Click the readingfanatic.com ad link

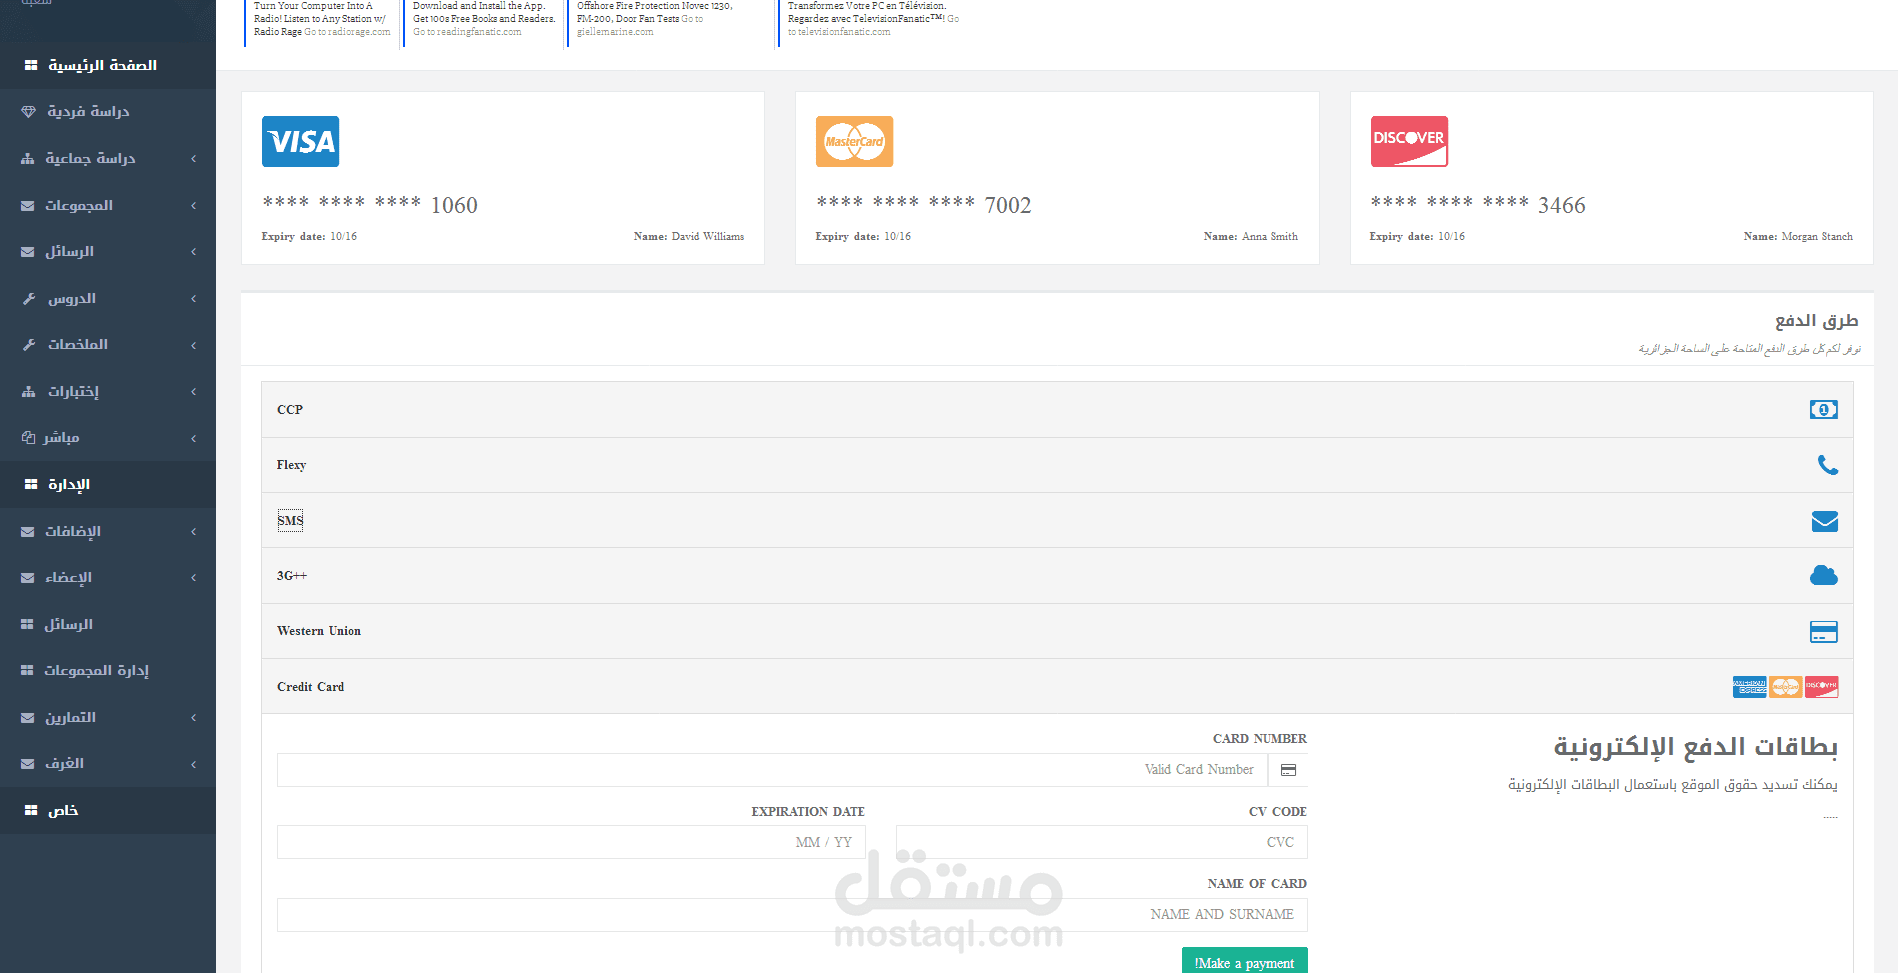click(467, 32)
